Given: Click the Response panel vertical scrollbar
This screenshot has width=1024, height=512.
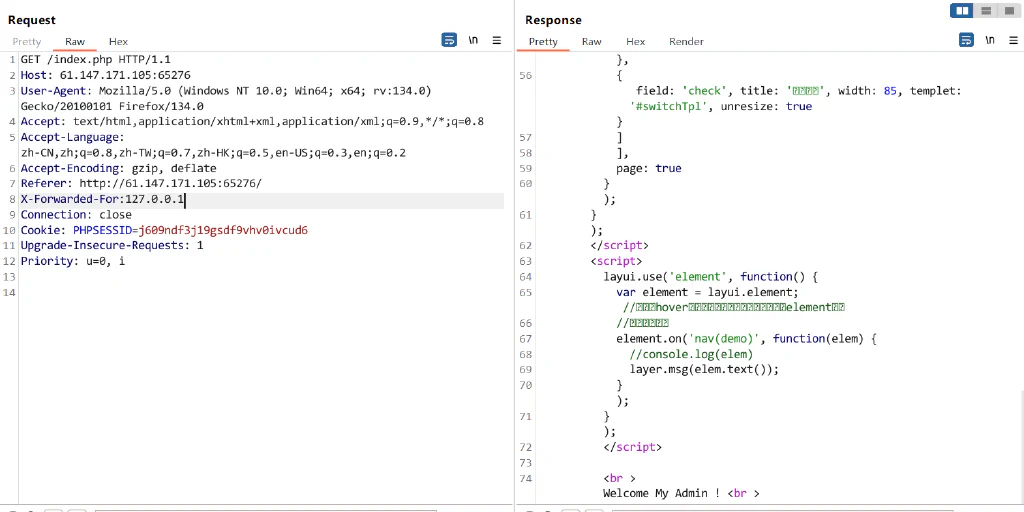Looking at the screenshot, I should click(x=1021, y=446).
